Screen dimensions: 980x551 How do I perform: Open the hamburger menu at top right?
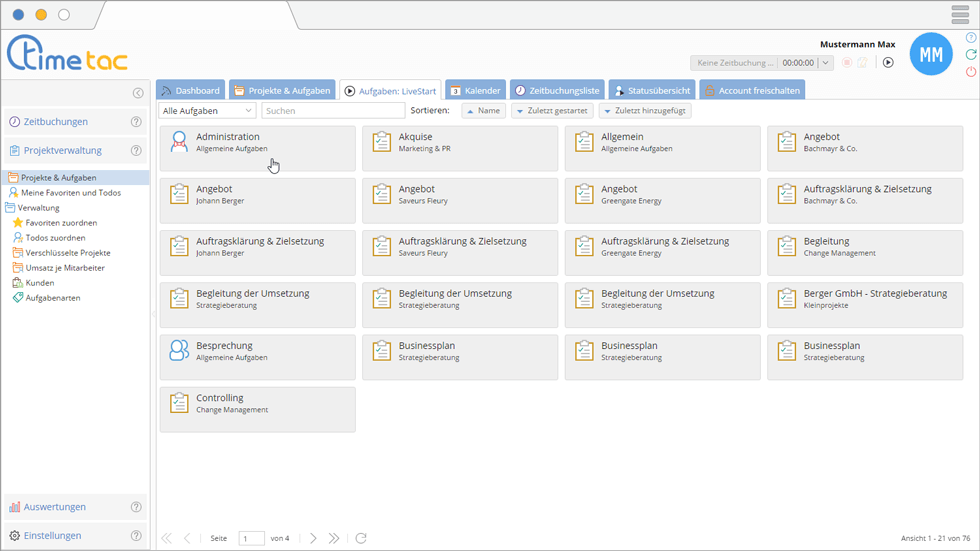pos(960,15)
